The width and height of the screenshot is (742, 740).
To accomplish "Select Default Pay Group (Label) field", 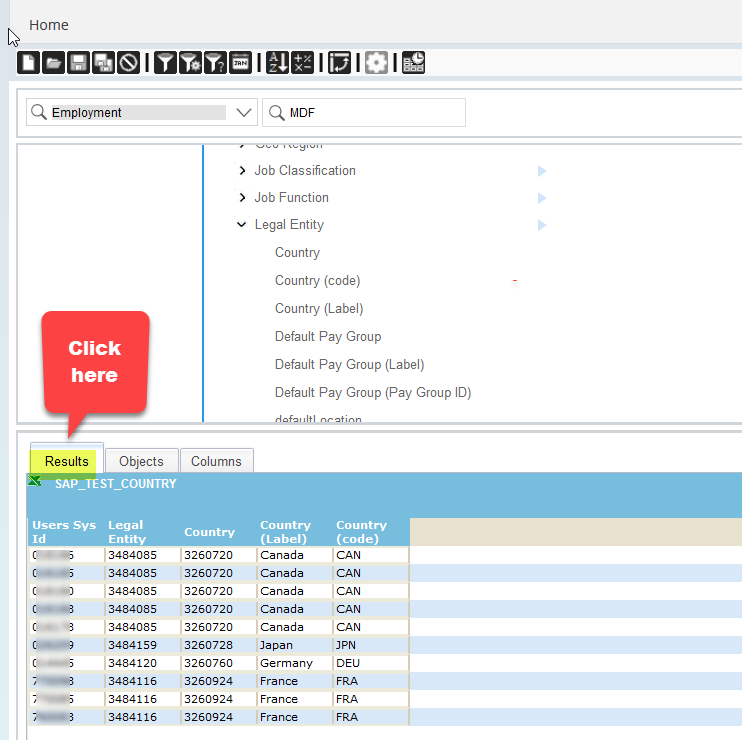I will pos(349,364).
